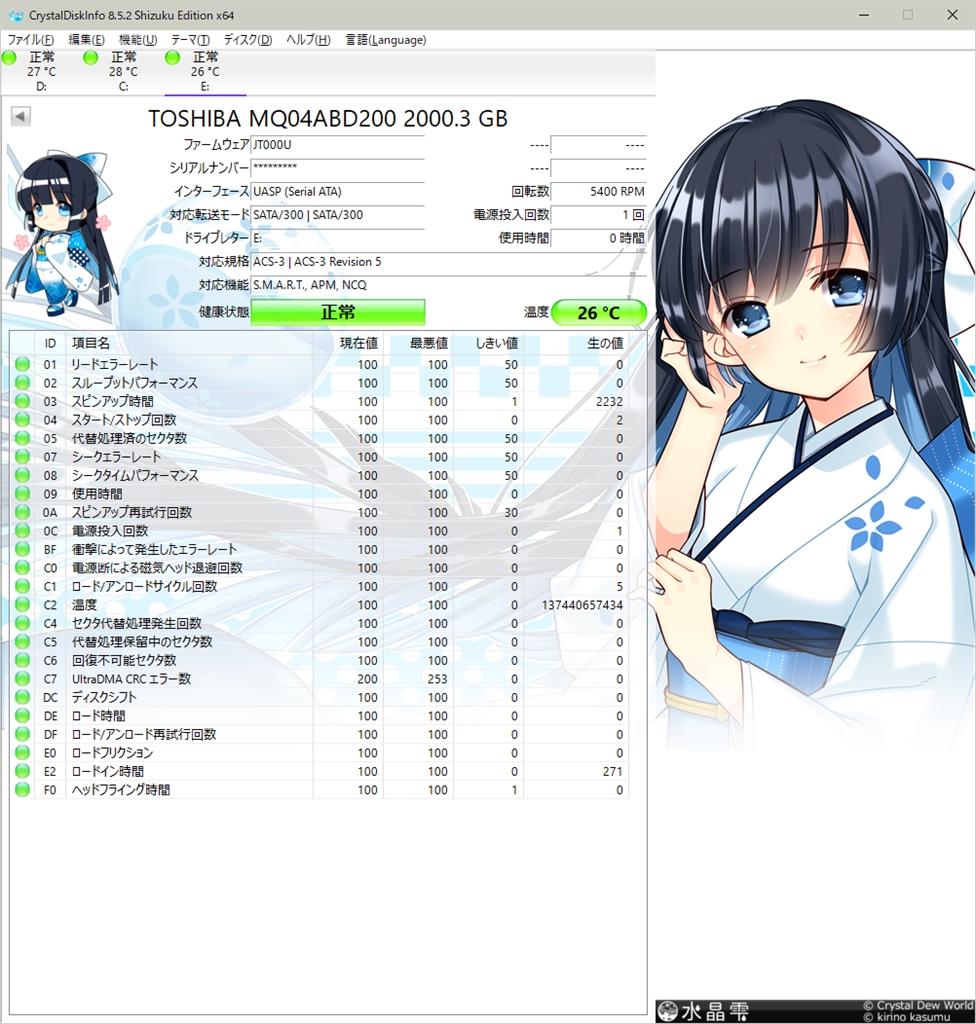Click status icon for ロード/アンロードサイクル回数 row

(22, 586)
